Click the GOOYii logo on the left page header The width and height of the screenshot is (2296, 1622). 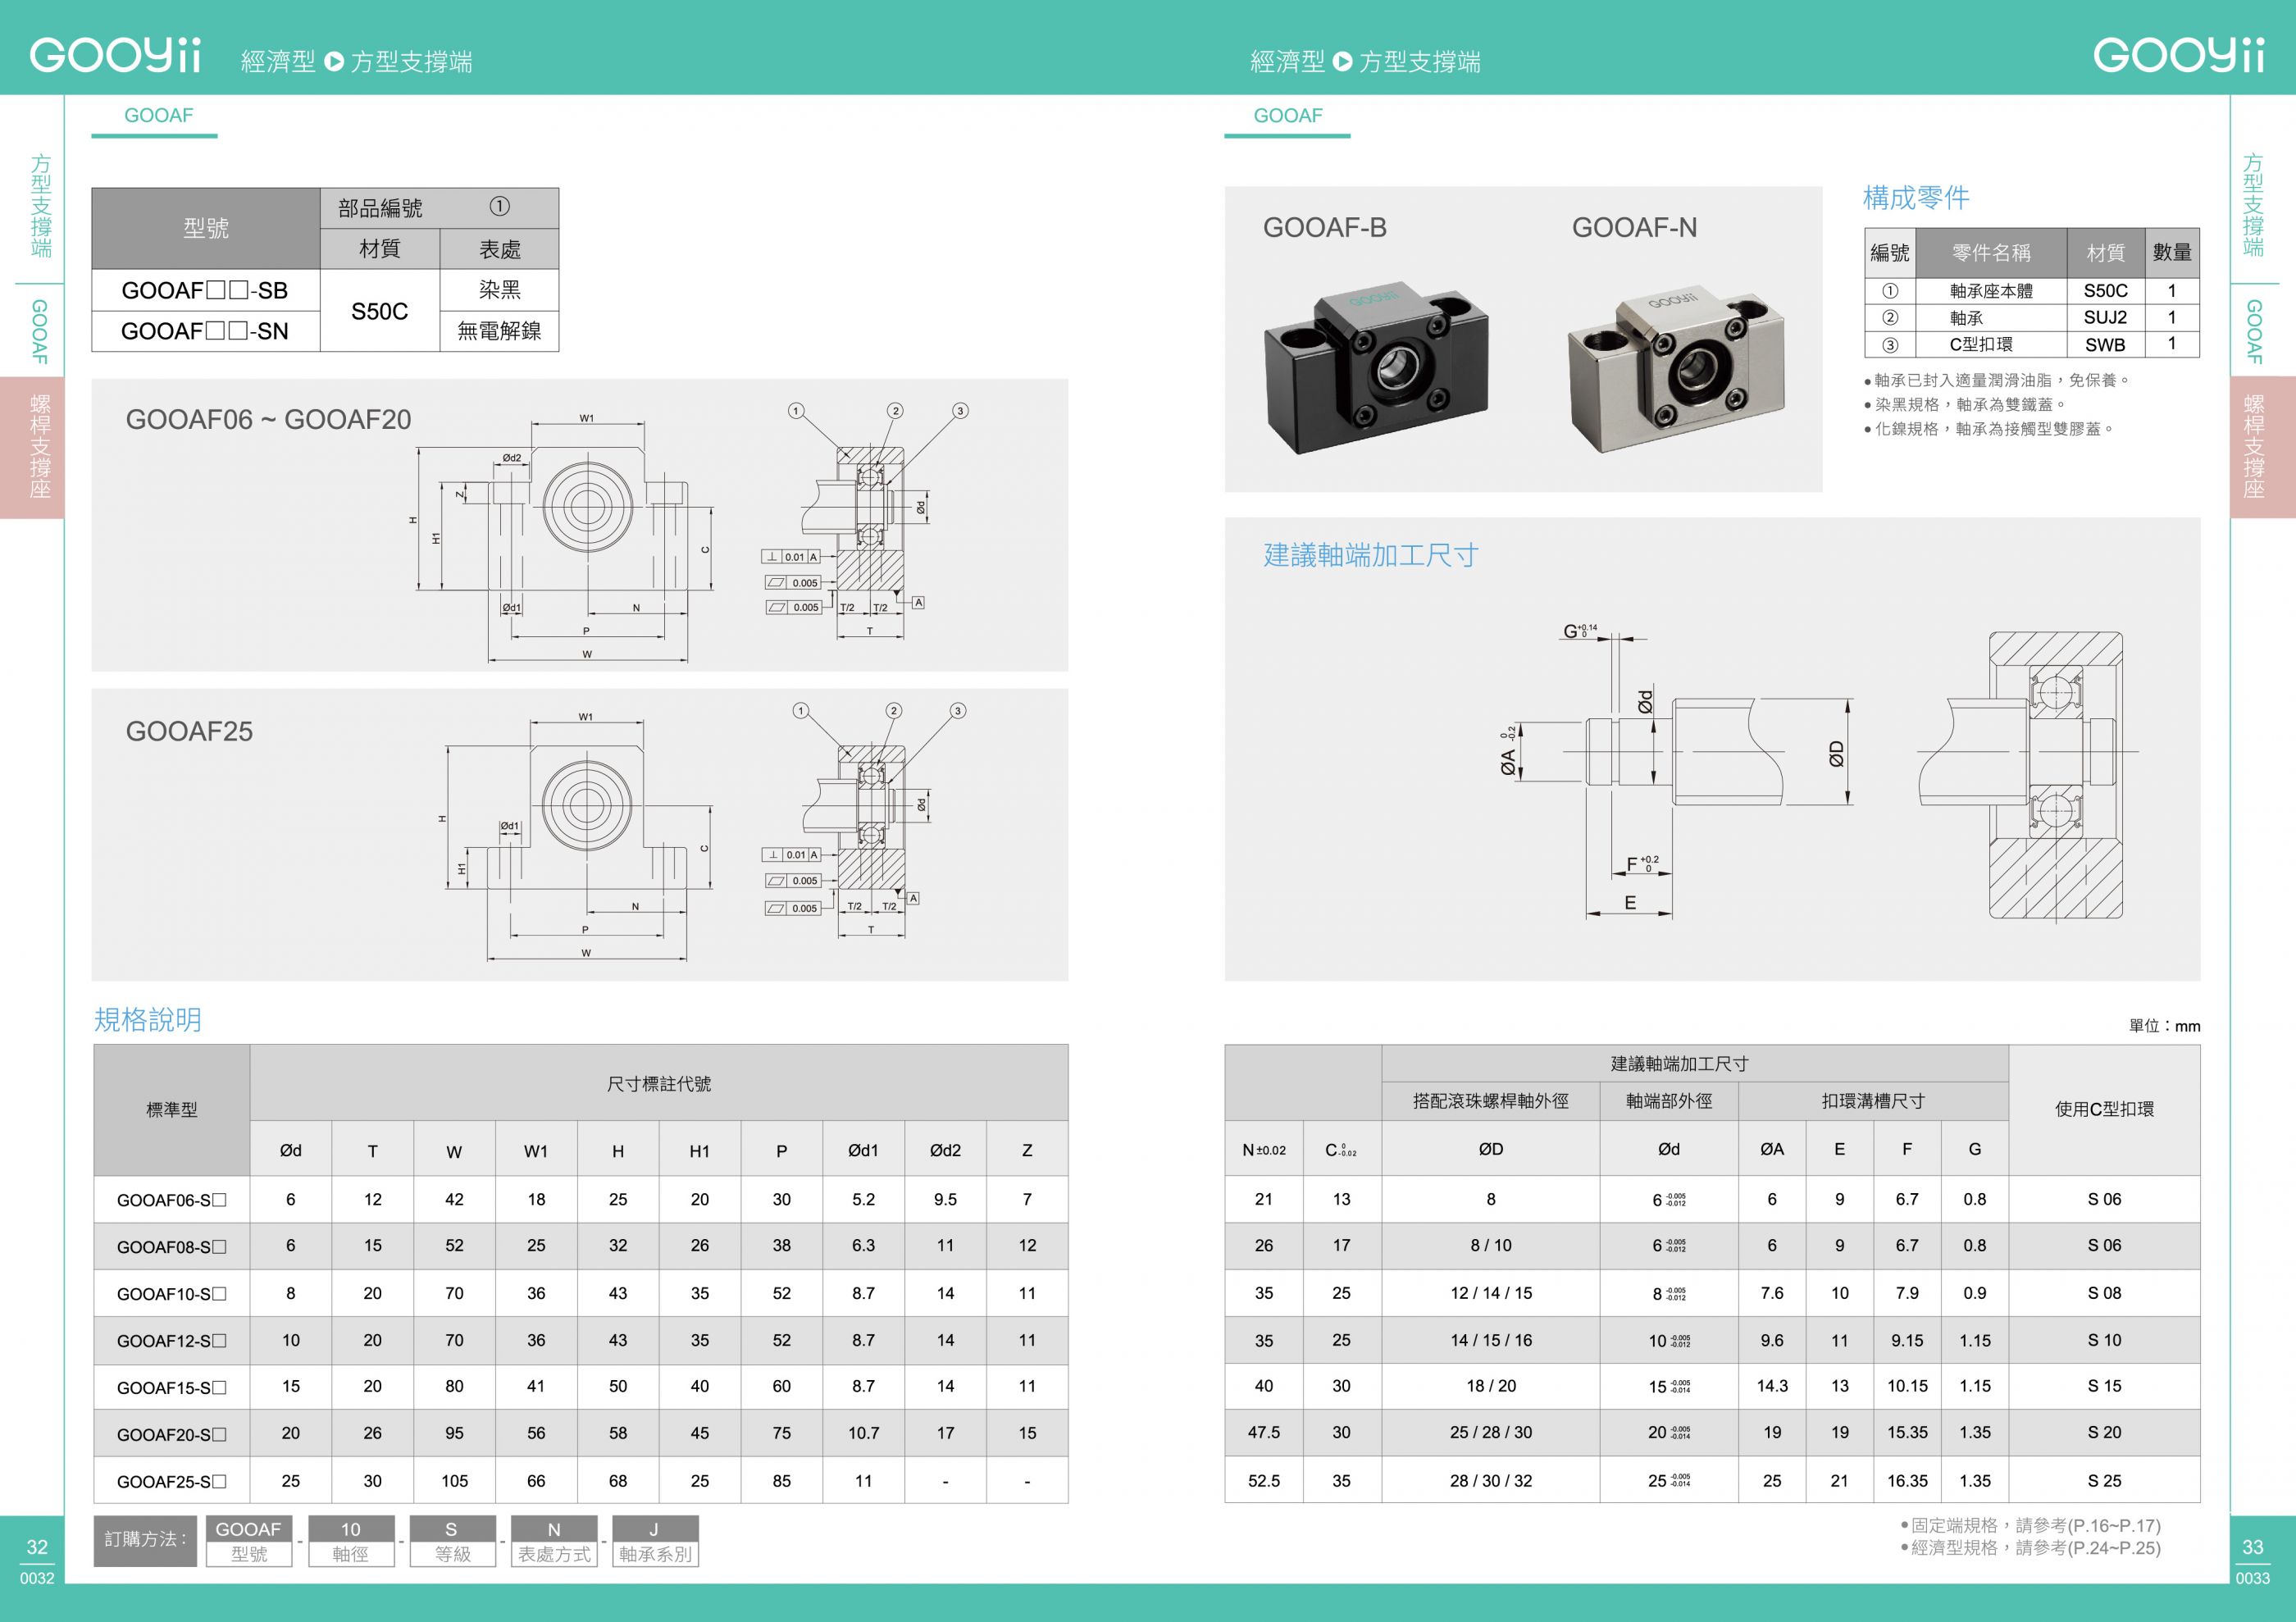(x=115, y=55)
